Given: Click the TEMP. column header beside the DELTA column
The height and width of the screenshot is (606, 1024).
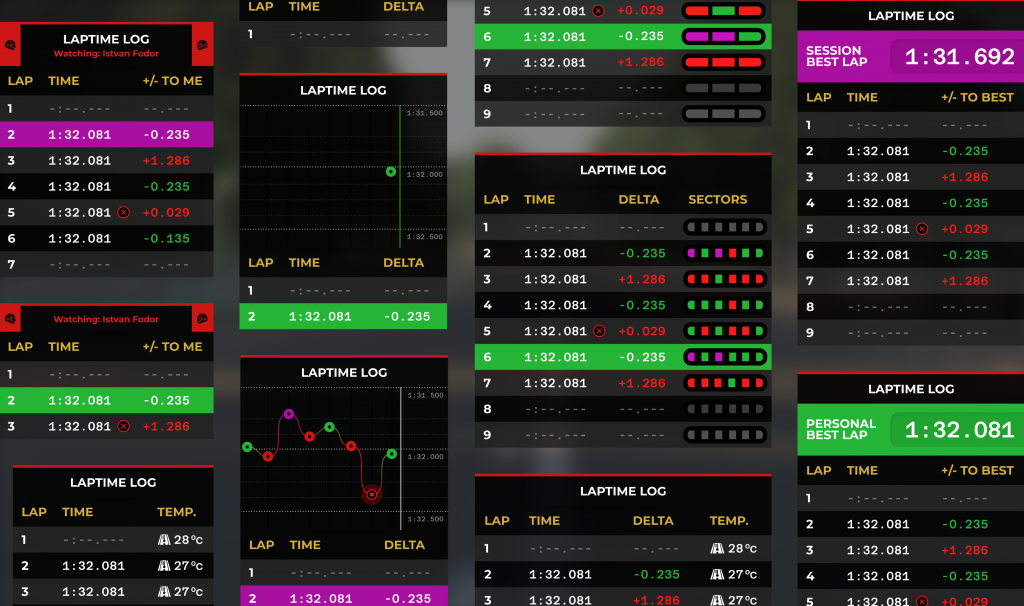Looking at the screenshot, I should (x=729, y=520).
